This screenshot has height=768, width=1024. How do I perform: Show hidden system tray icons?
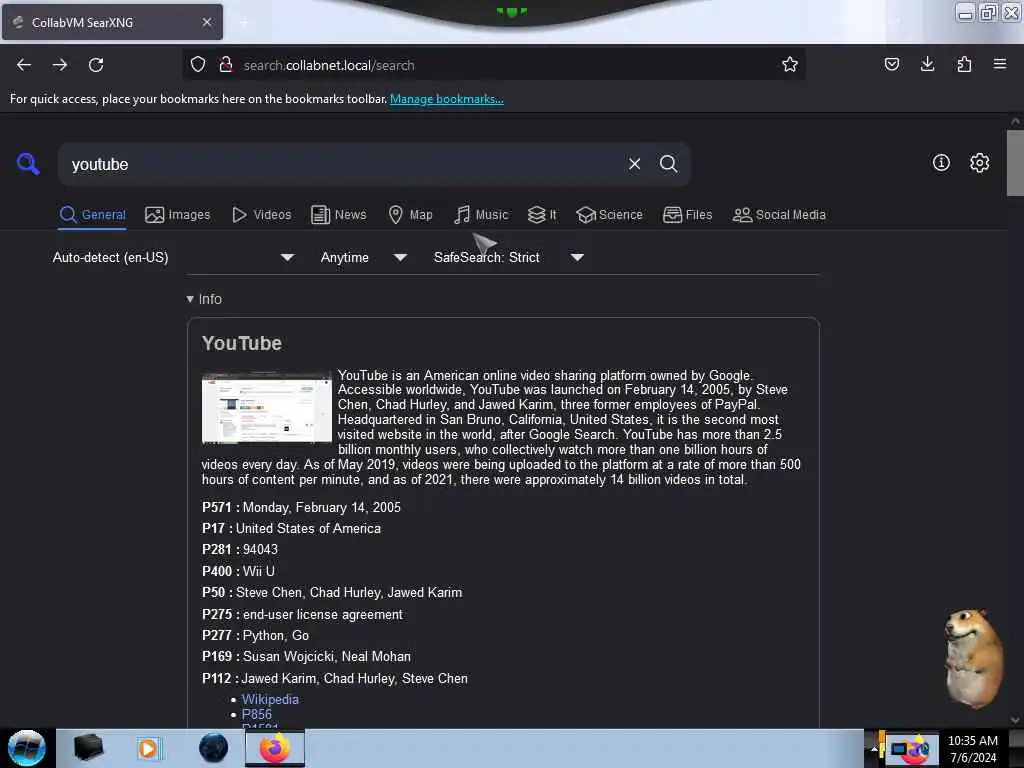(x=874, y=748)
